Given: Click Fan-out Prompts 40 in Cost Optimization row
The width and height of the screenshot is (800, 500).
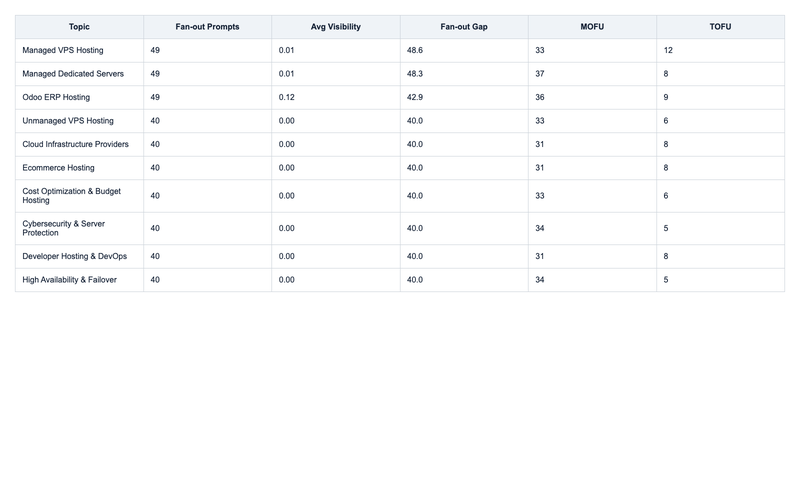Looking at the screenshot, I should [x=155, y=195].
